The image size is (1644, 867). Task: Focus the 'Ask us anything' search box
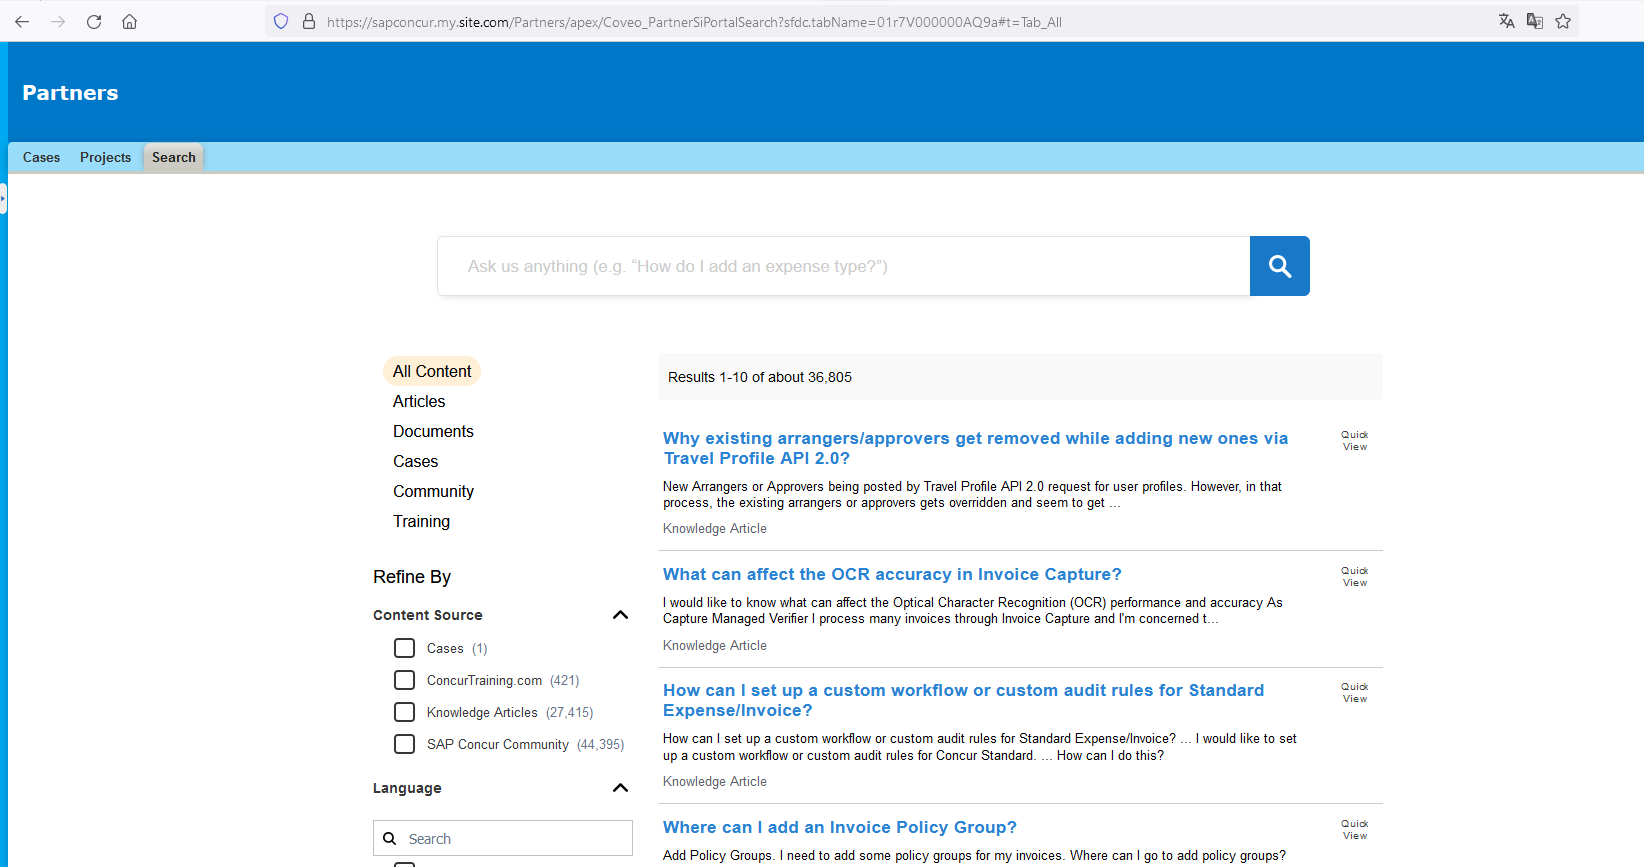[843, 266]
